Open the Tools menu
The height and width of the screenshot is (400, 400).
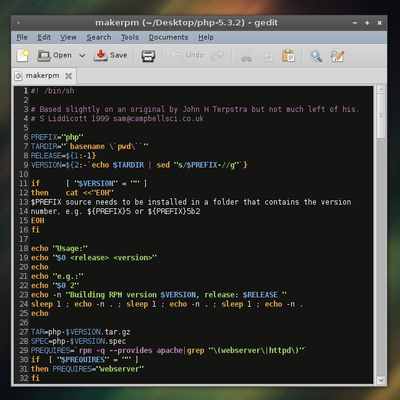pos(130,37)
